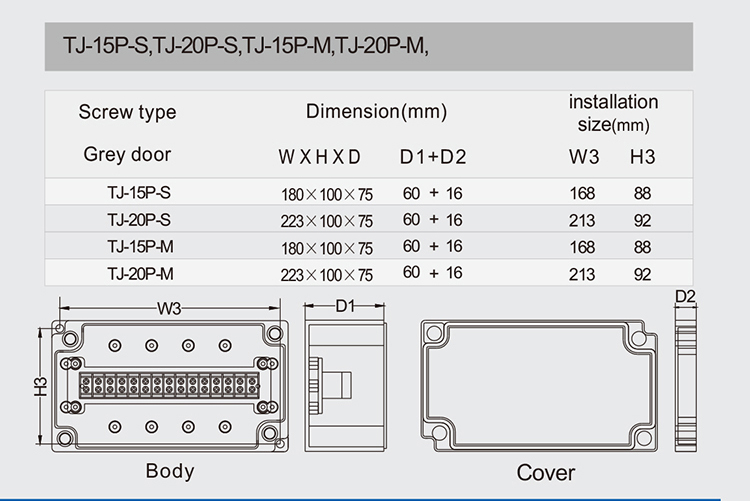
Task: Click the "Body" caption text
Action: point(170,470)
